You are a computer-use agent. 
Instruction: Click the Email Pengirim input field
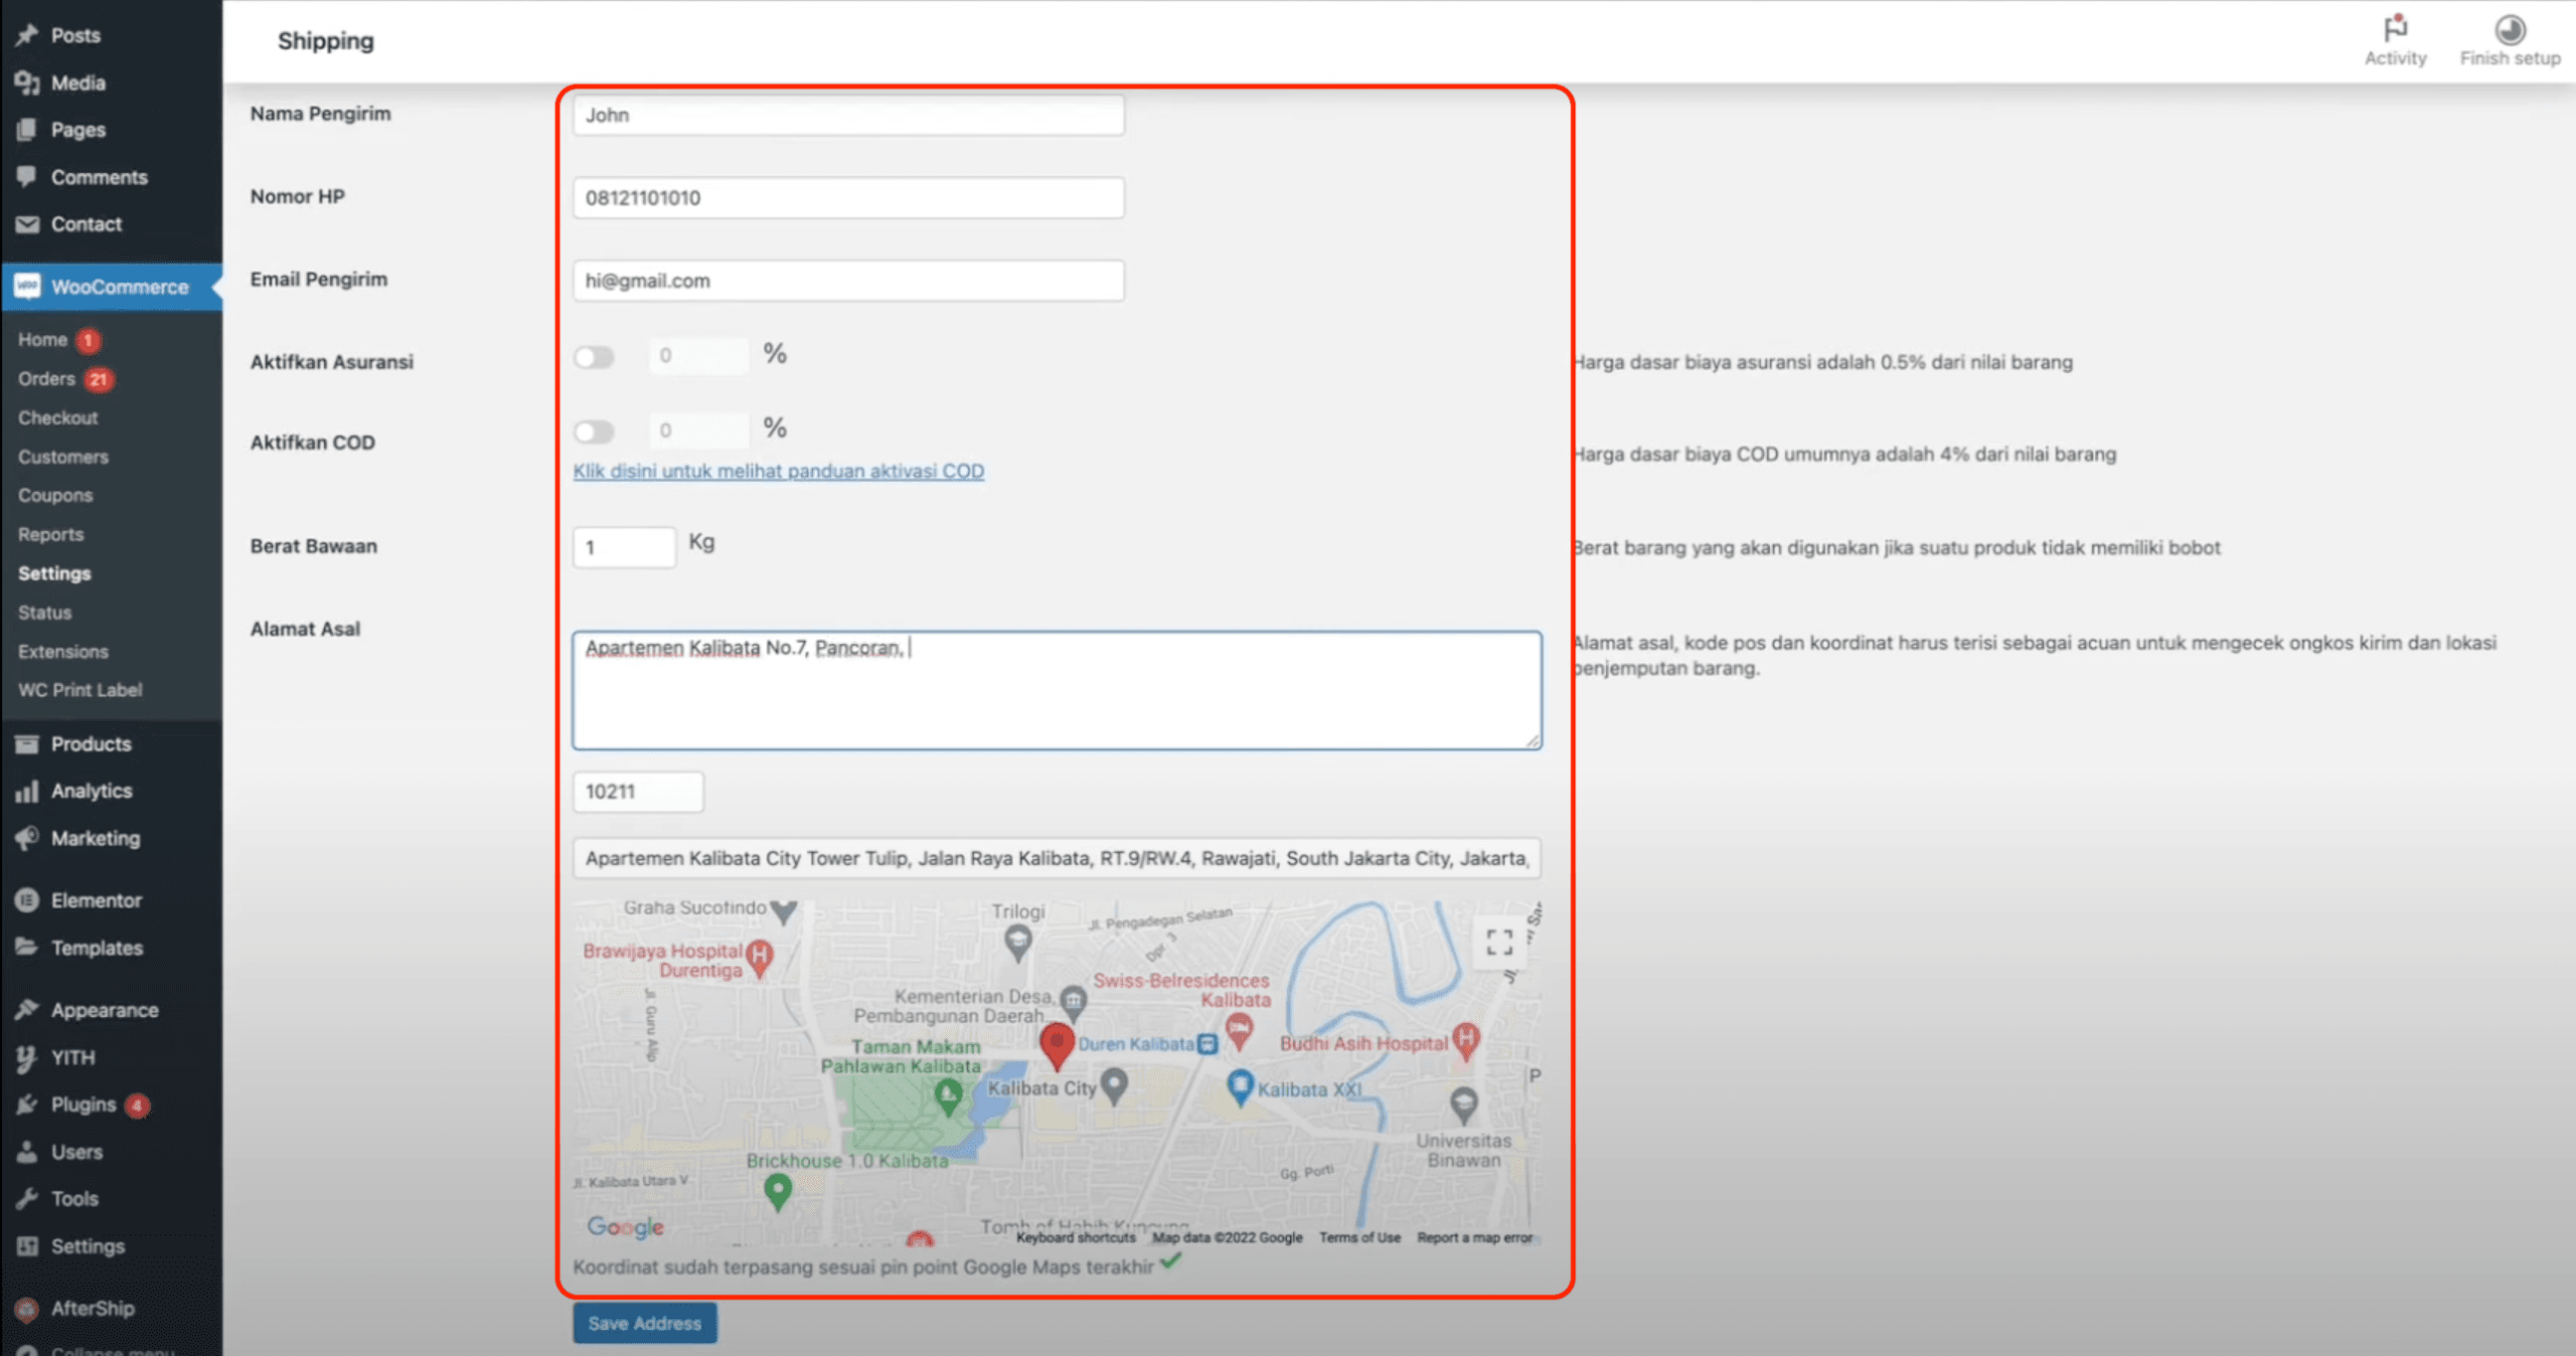[848, 281]
